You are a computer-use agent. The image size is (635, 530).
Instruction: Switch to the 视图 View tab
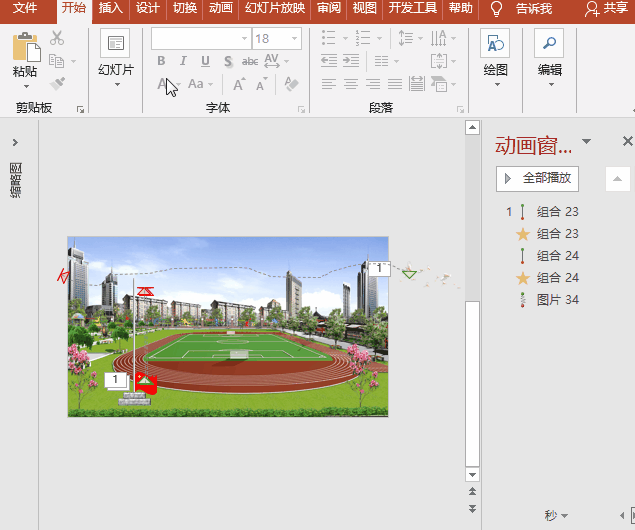click(364, 8)
